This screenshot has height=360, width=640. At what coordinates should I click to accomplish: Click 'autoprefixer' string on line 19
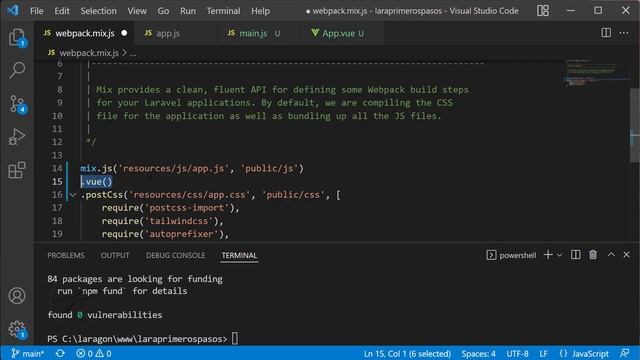[x=182, y=234]
